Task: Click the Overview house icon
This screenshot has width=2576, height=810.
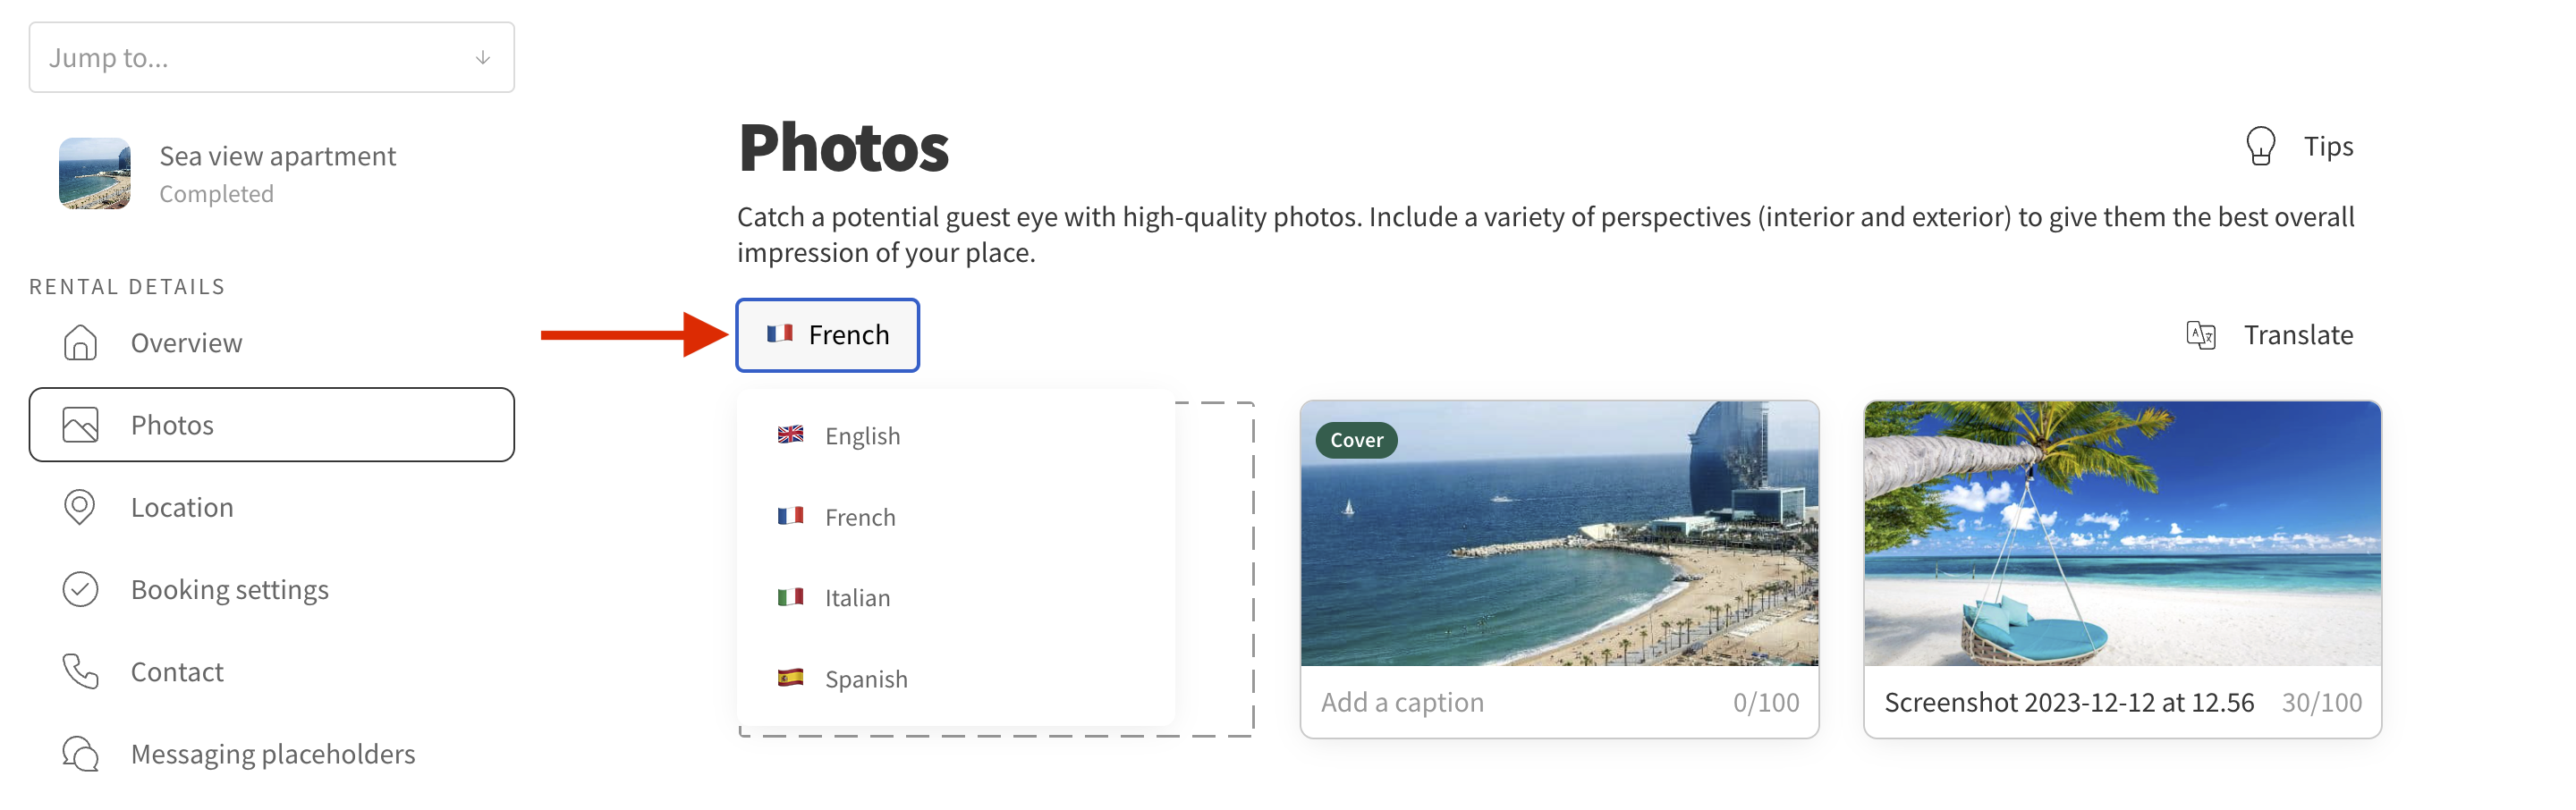Action: (x=80, y=343)
